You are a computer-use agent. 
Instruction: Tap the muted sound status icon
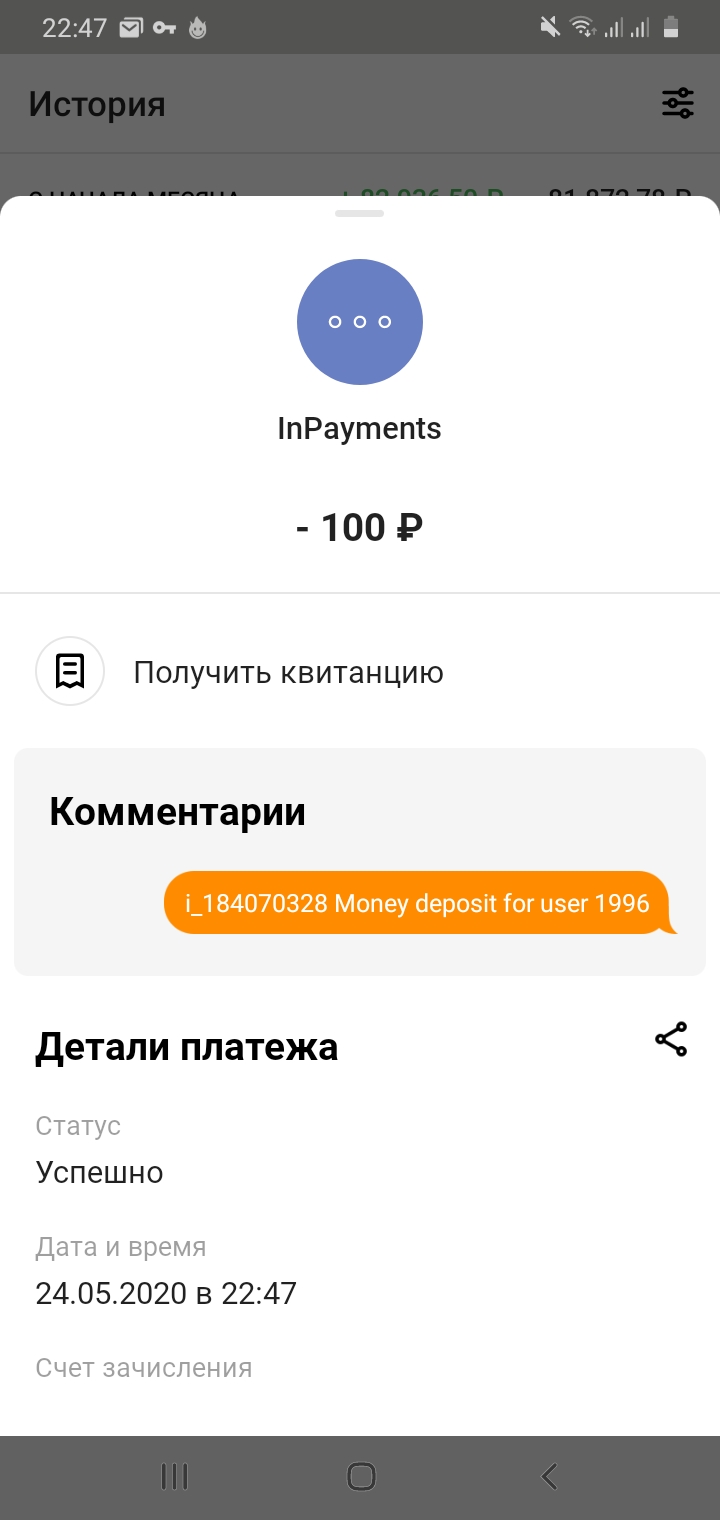coord(550,27)
